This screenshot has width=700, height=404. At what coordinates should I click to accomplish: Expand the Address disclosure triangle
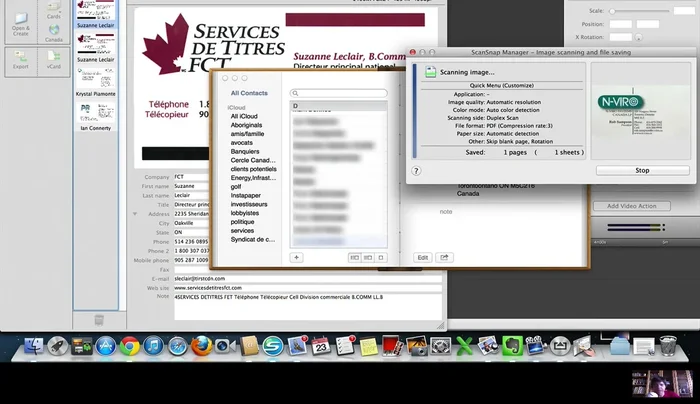tap(135, 214)
